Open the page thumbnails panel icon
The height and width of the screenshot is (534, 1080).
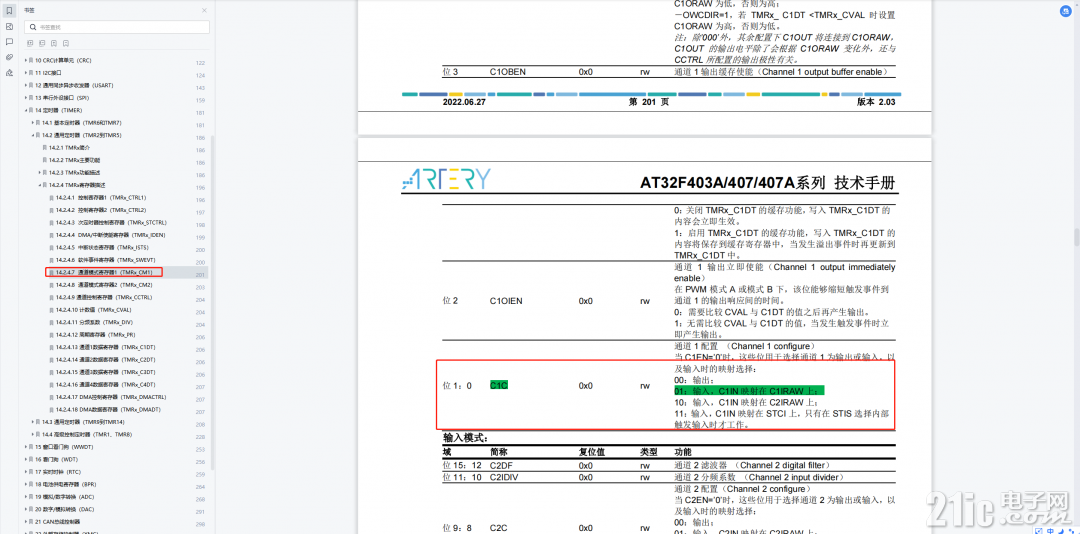(x=9, y=26)
